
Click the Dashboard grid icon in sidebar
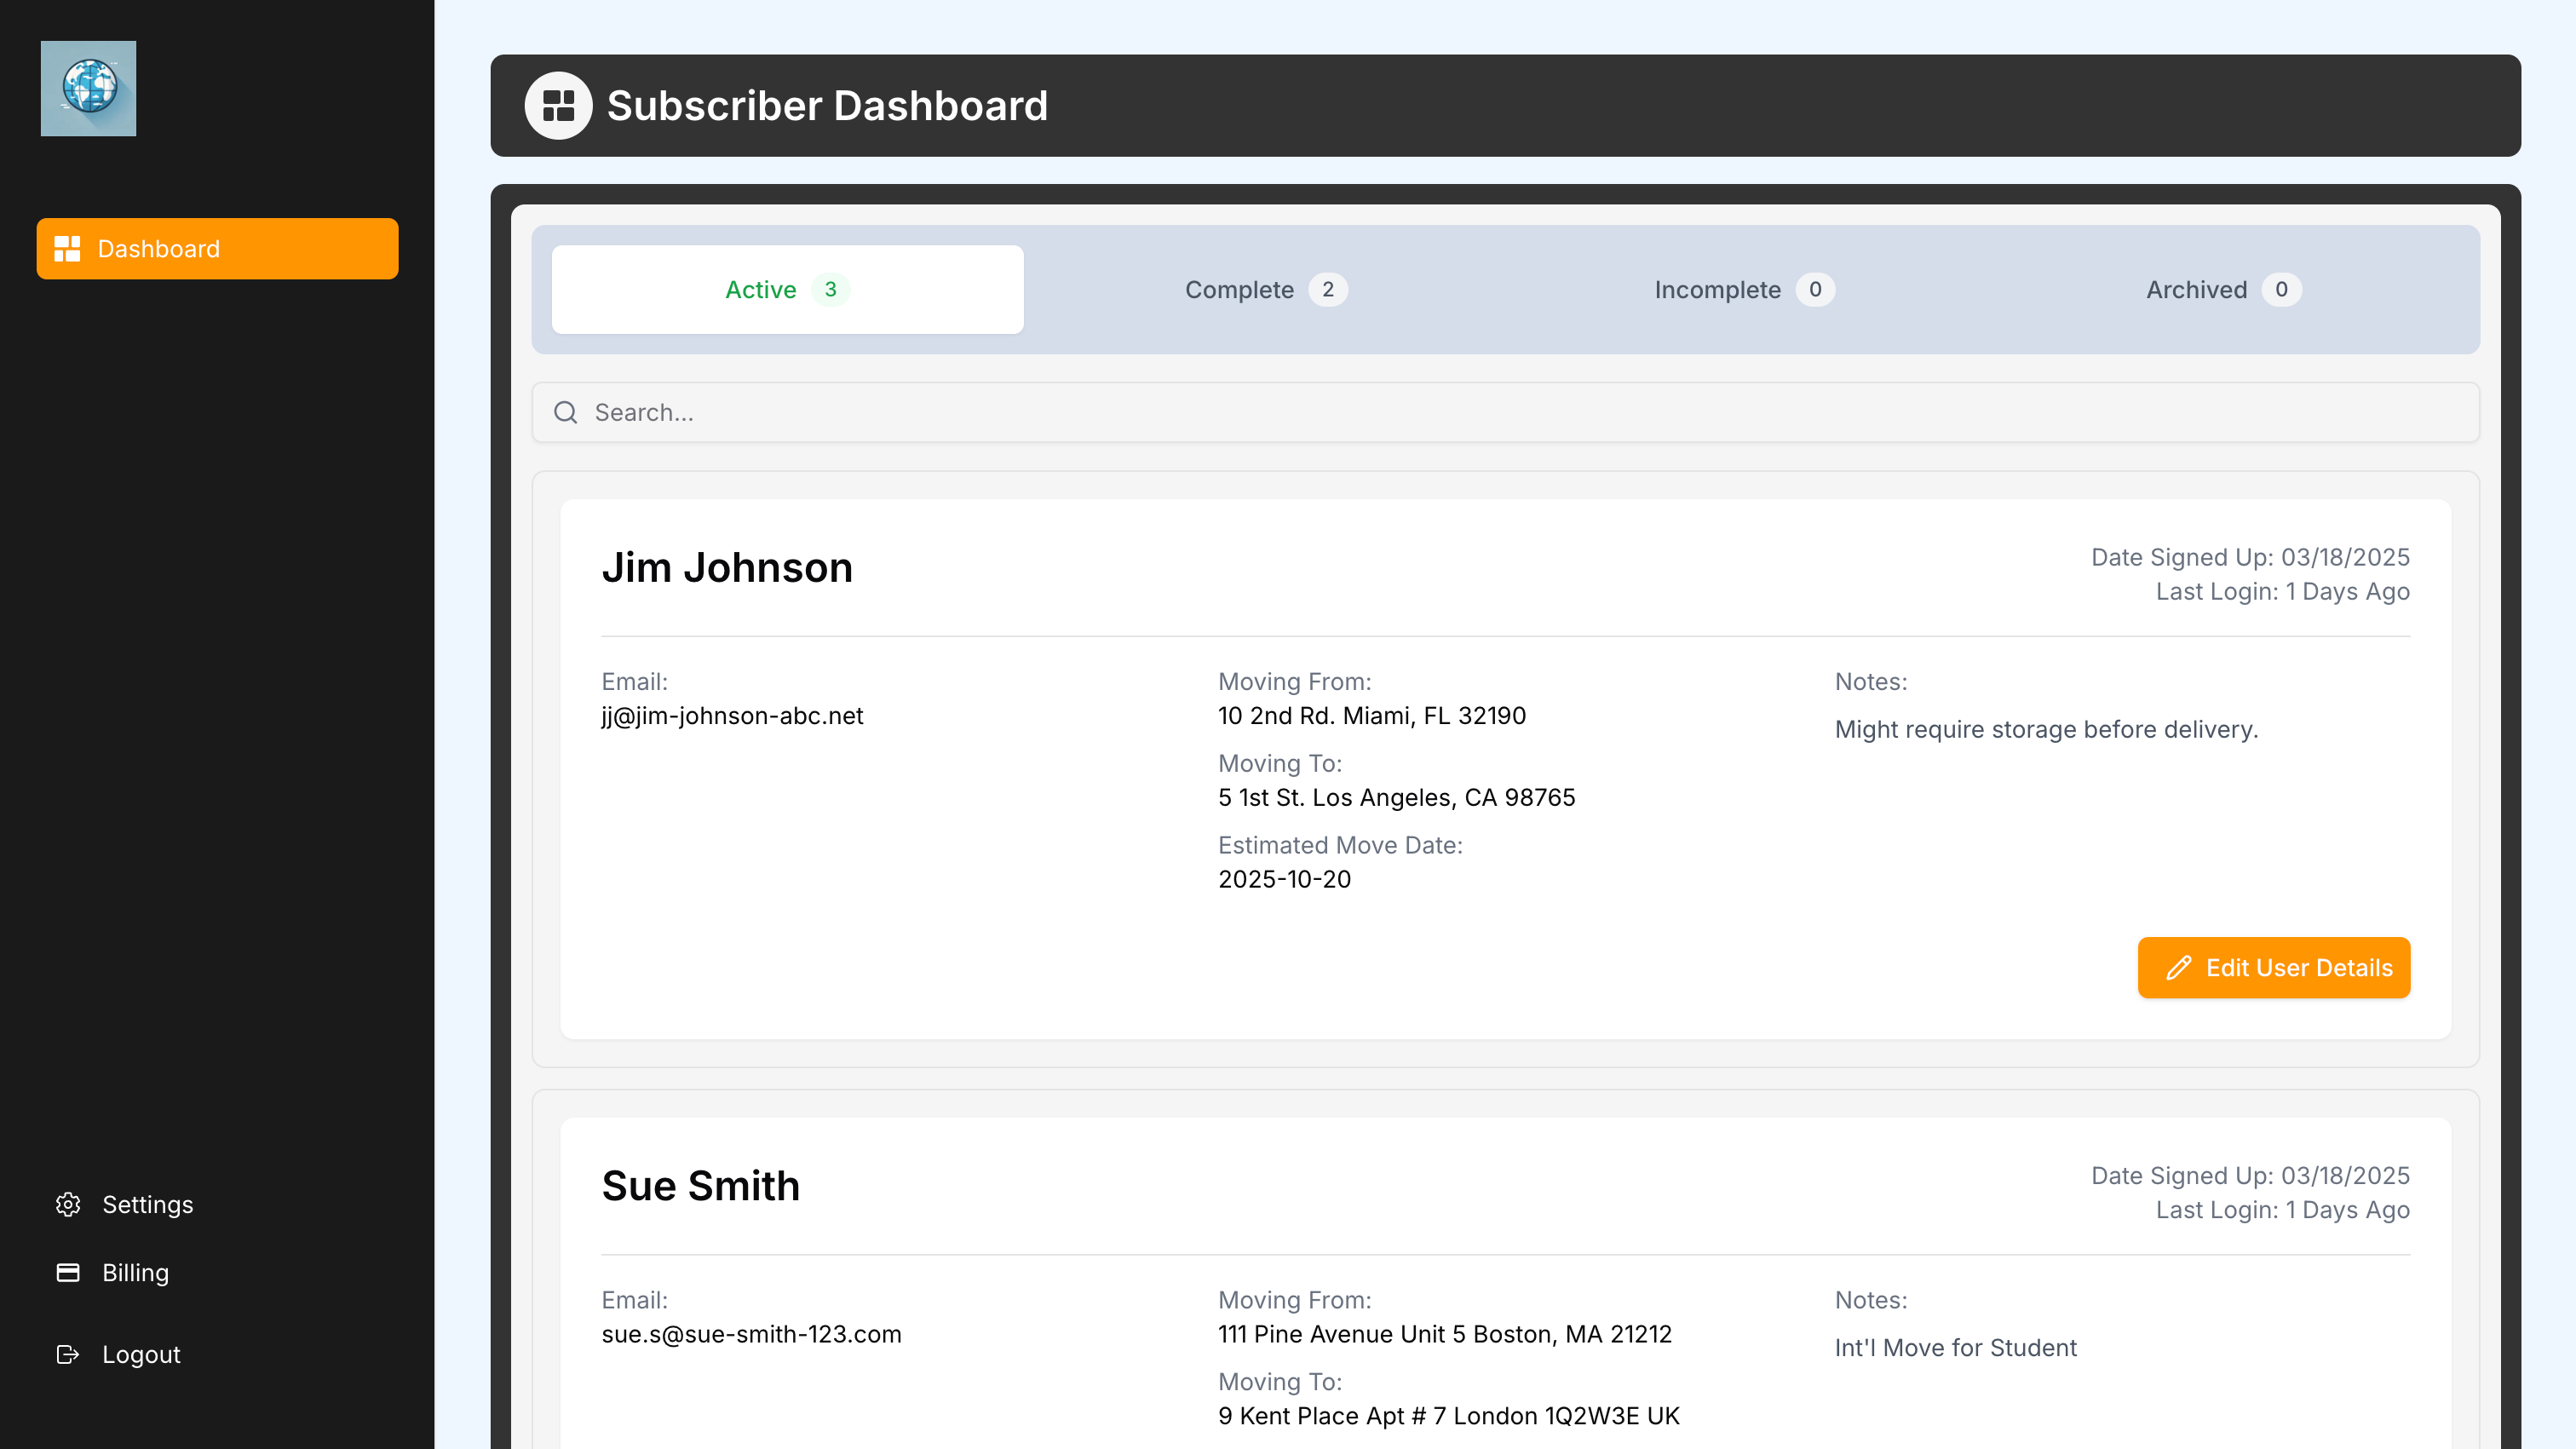click(68, 248)
